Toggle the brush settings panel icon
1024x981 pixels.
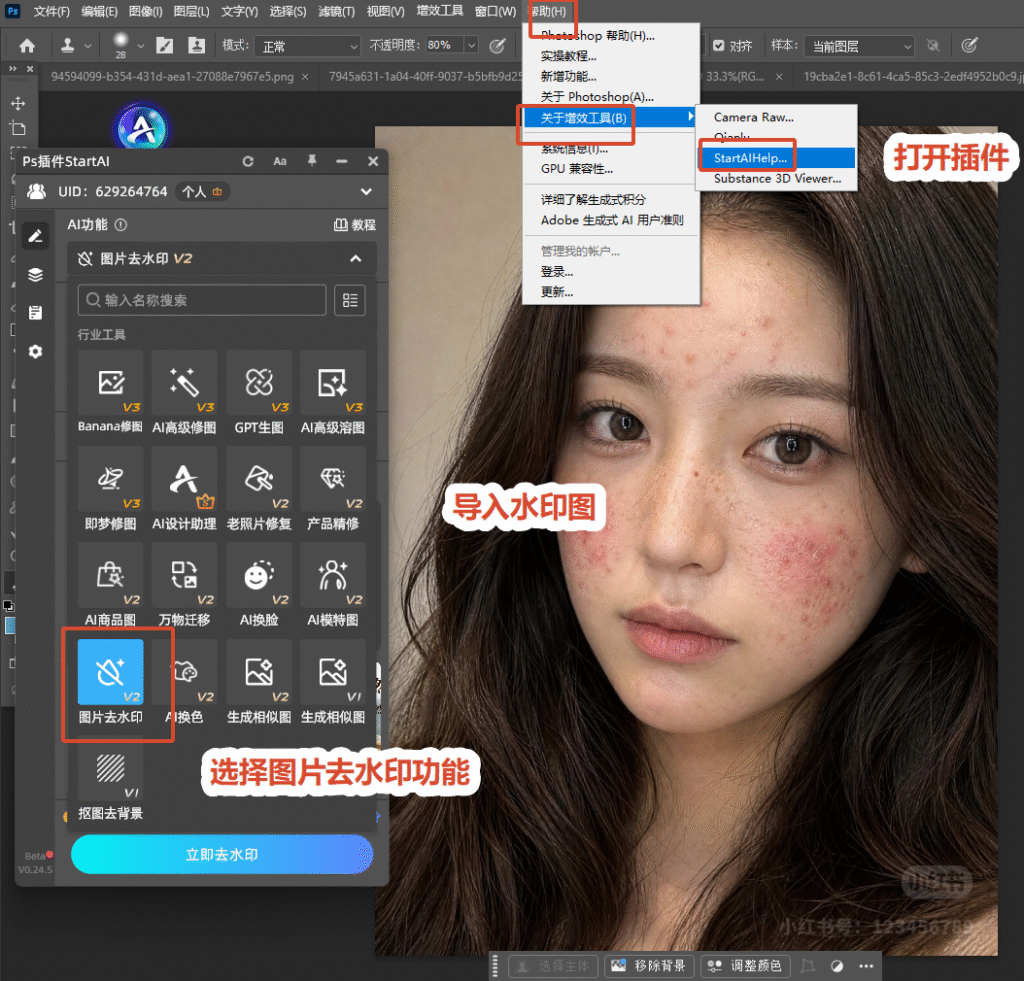(165, 46)
